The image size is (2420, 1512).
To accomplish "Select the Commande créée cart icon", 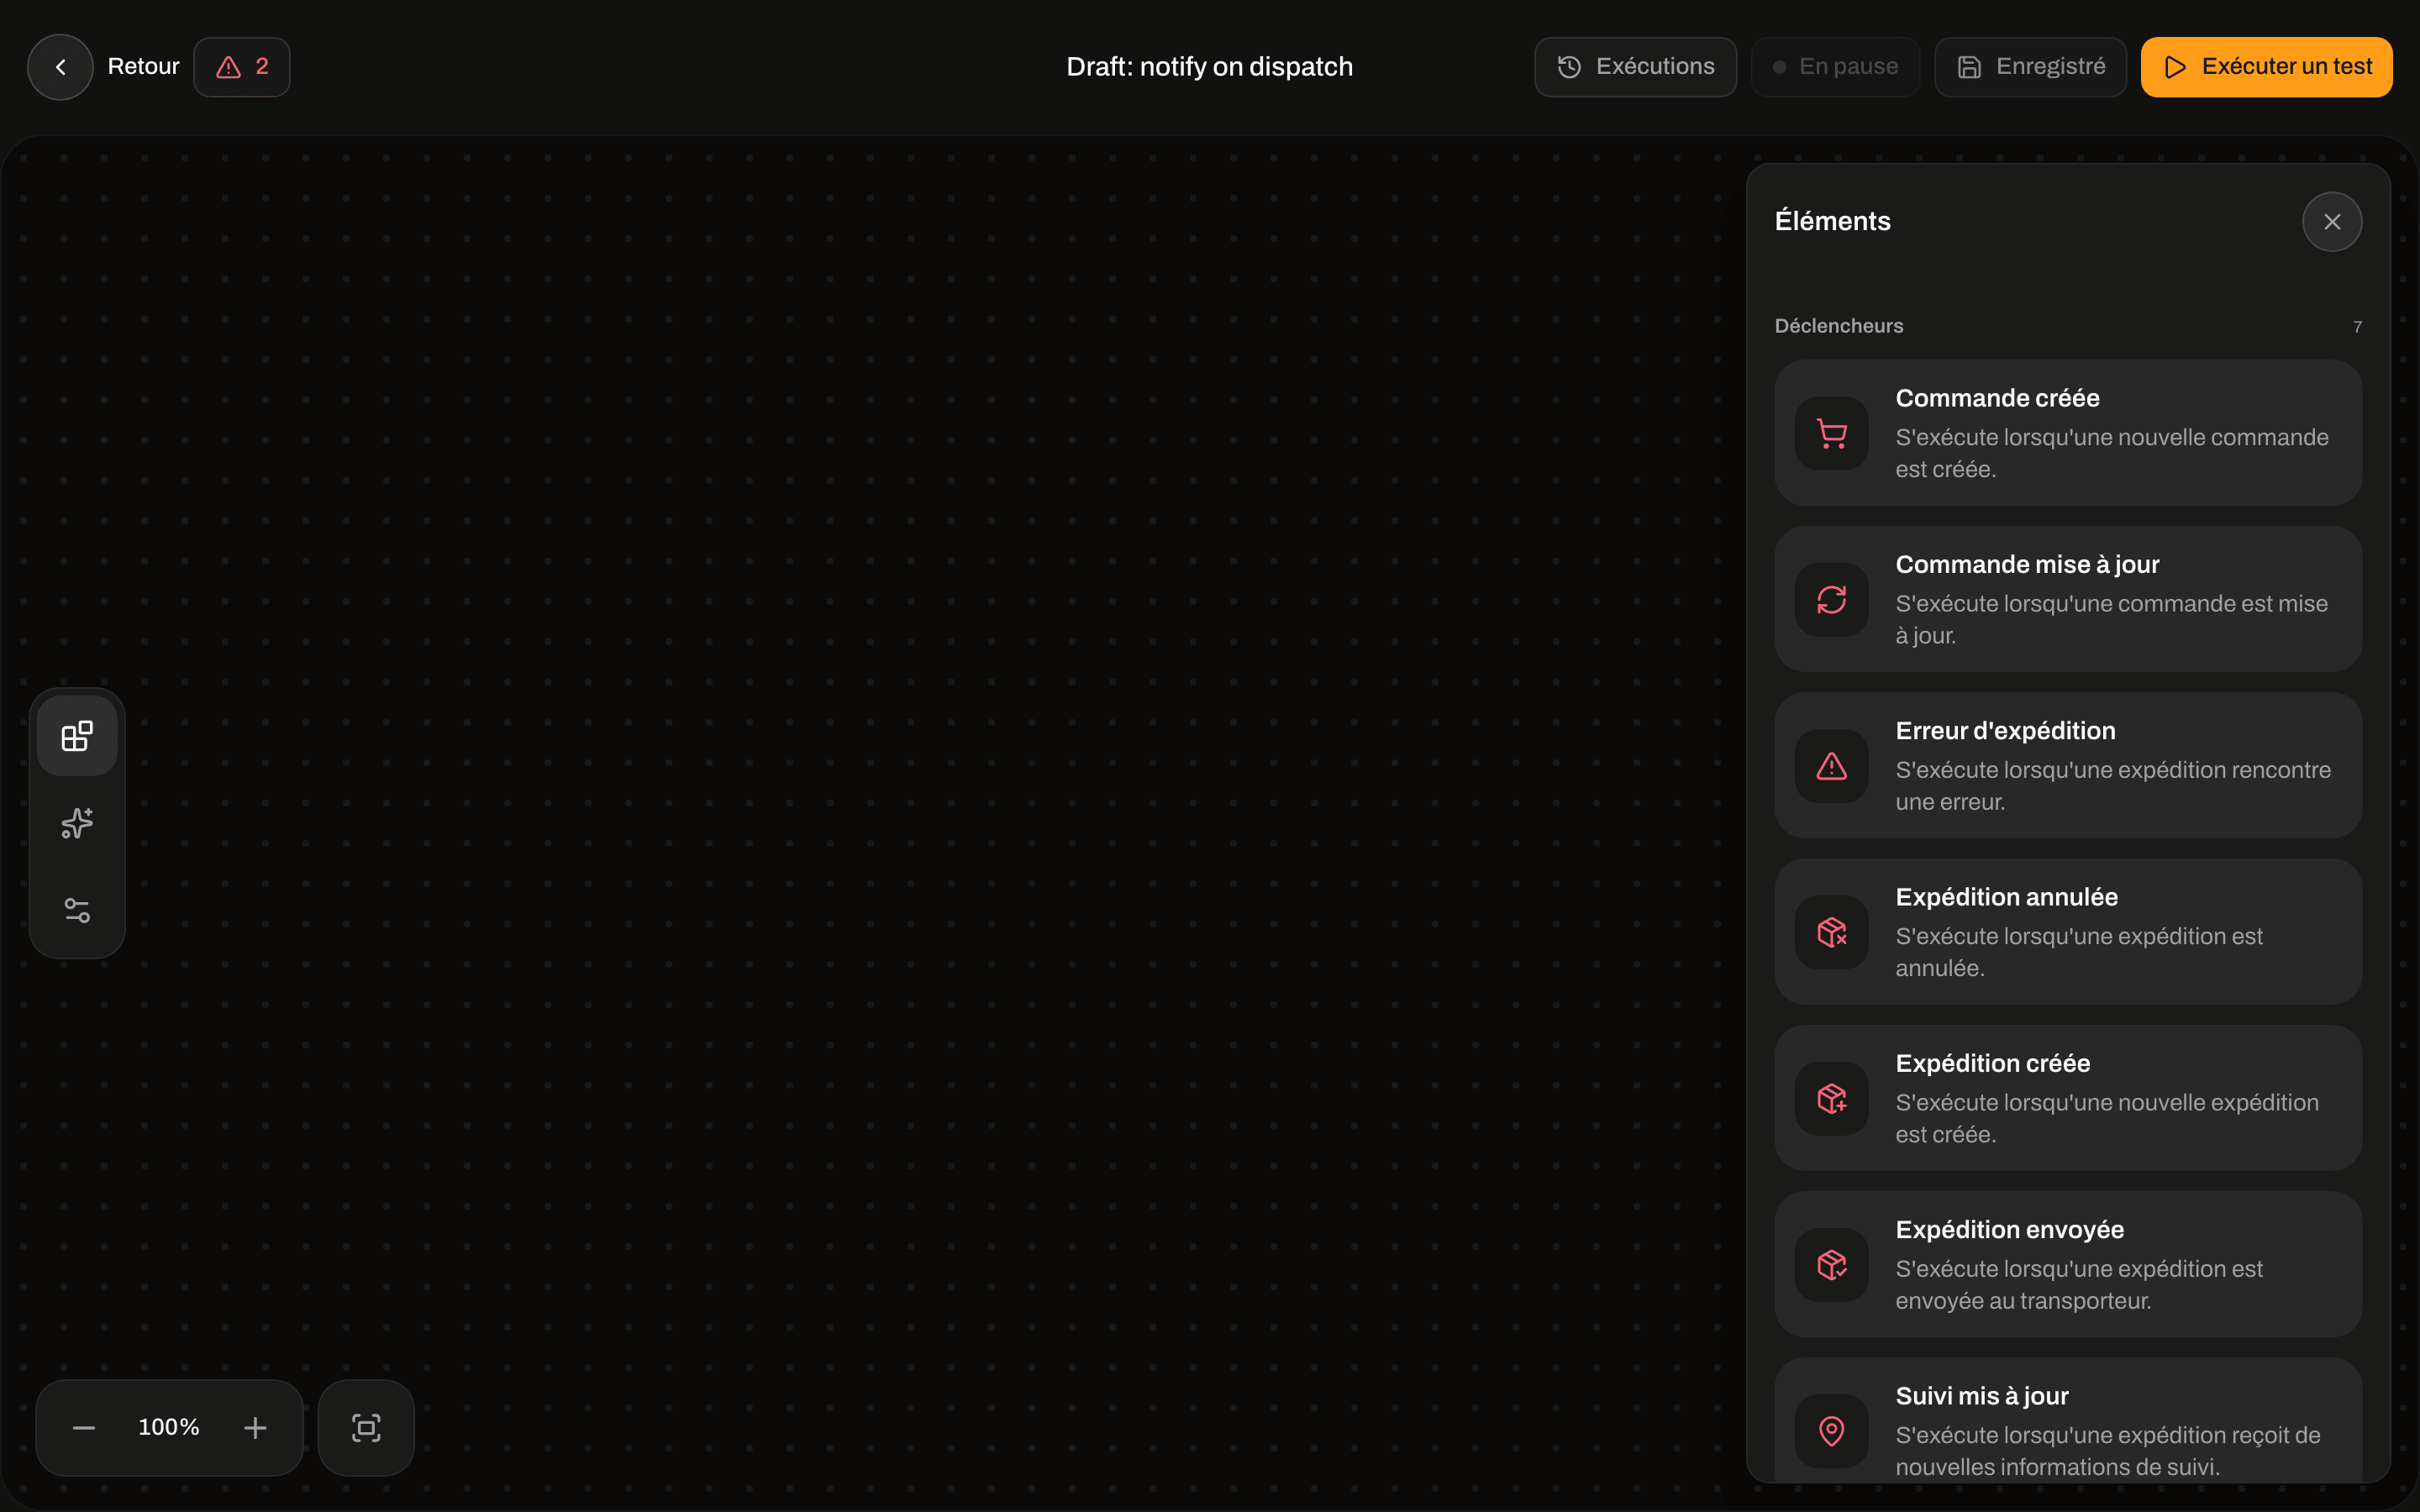I will tap(1832, 433).
